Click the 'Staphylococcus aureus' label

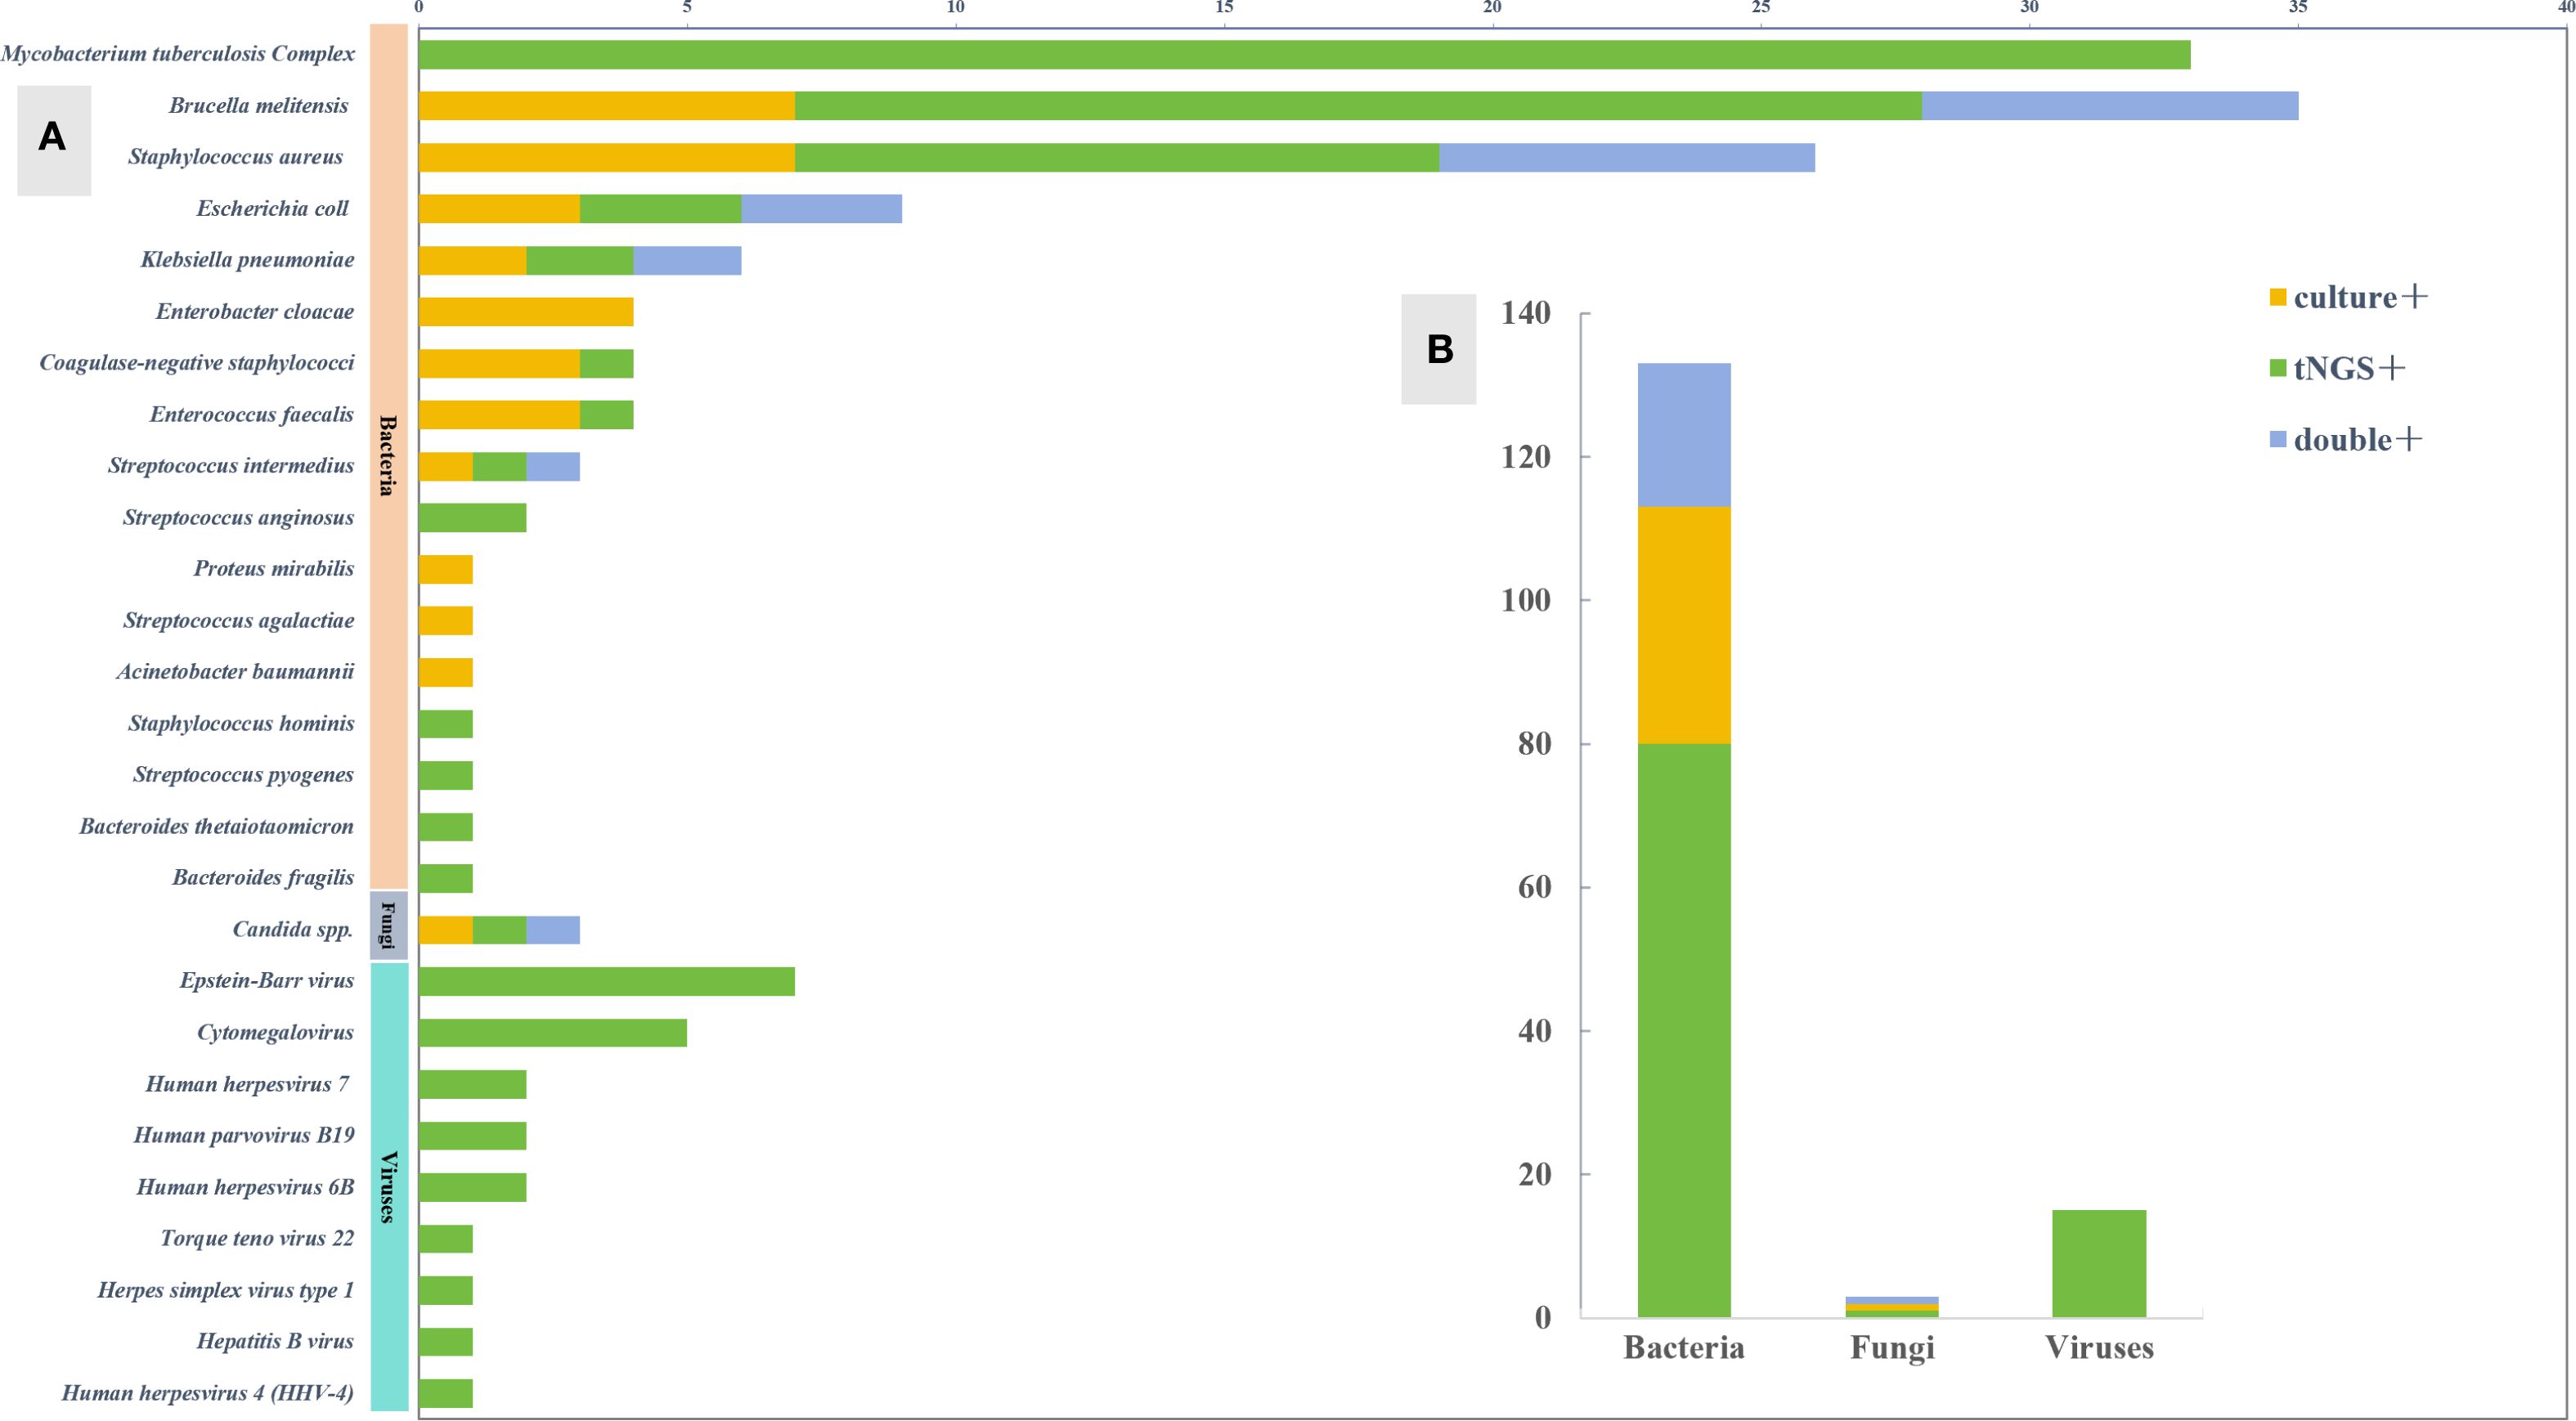[x=236, y=157]
